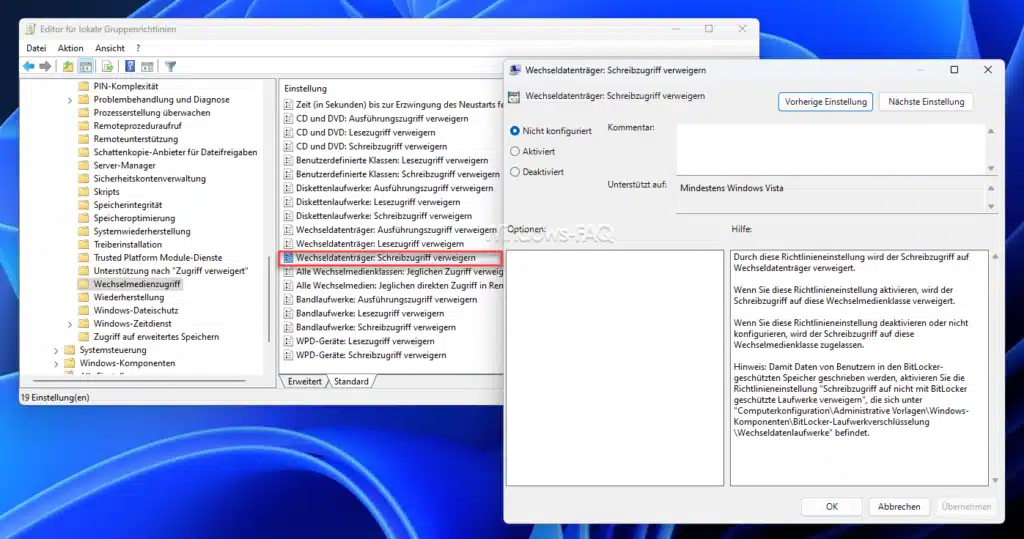This screenshot has height=539, width=1024.
Task: Click the folder icon next to PIN-Komplexität
Action: pyautogui.click(x=84, y=86)
